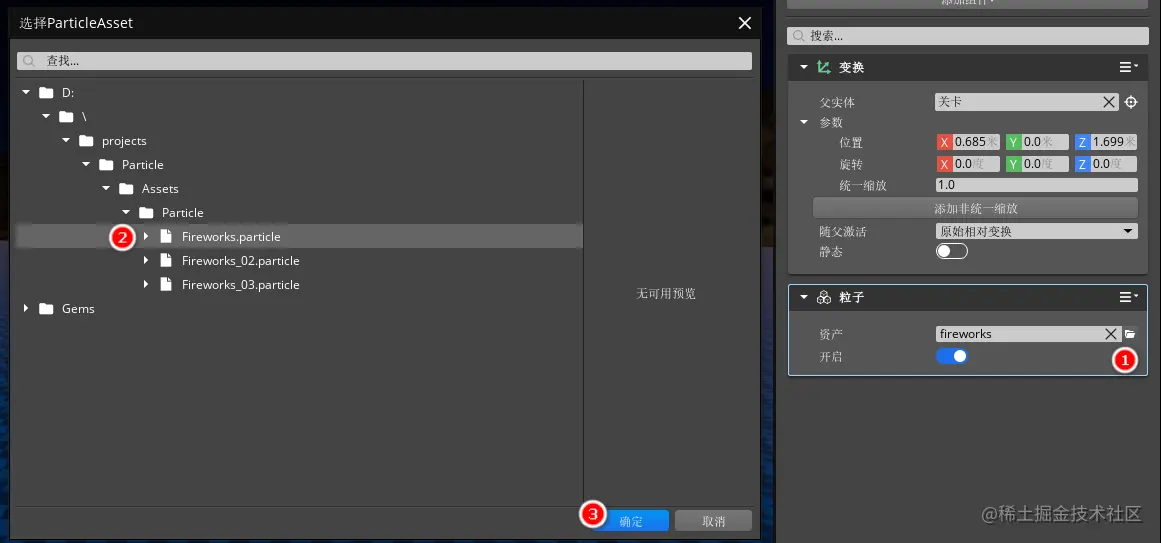
Task: Toggle the 静态 static switch
Action: (x=951, y=252)
